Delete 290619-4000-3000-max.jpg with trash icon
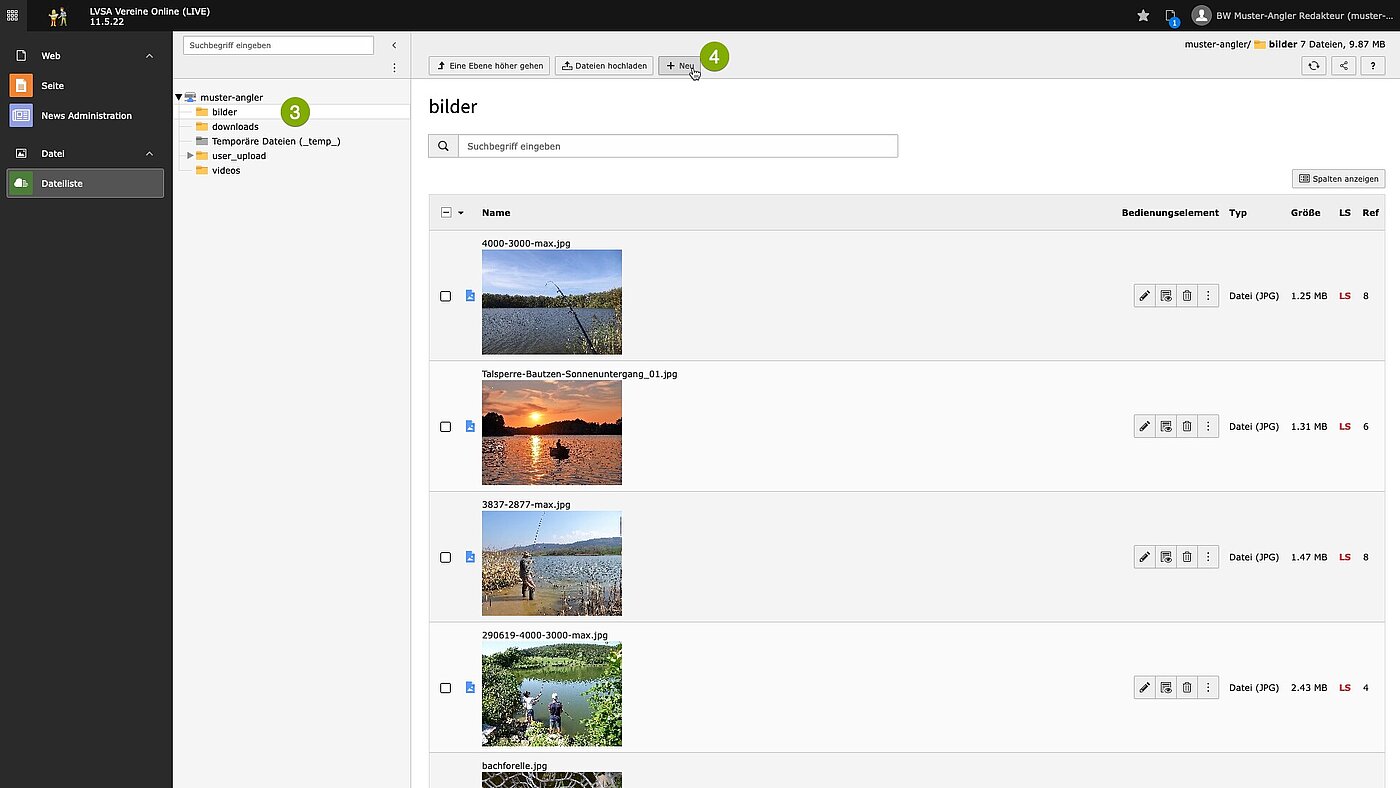The width and height of the screenshot is (1400, 788). [x=1187, y=688]
